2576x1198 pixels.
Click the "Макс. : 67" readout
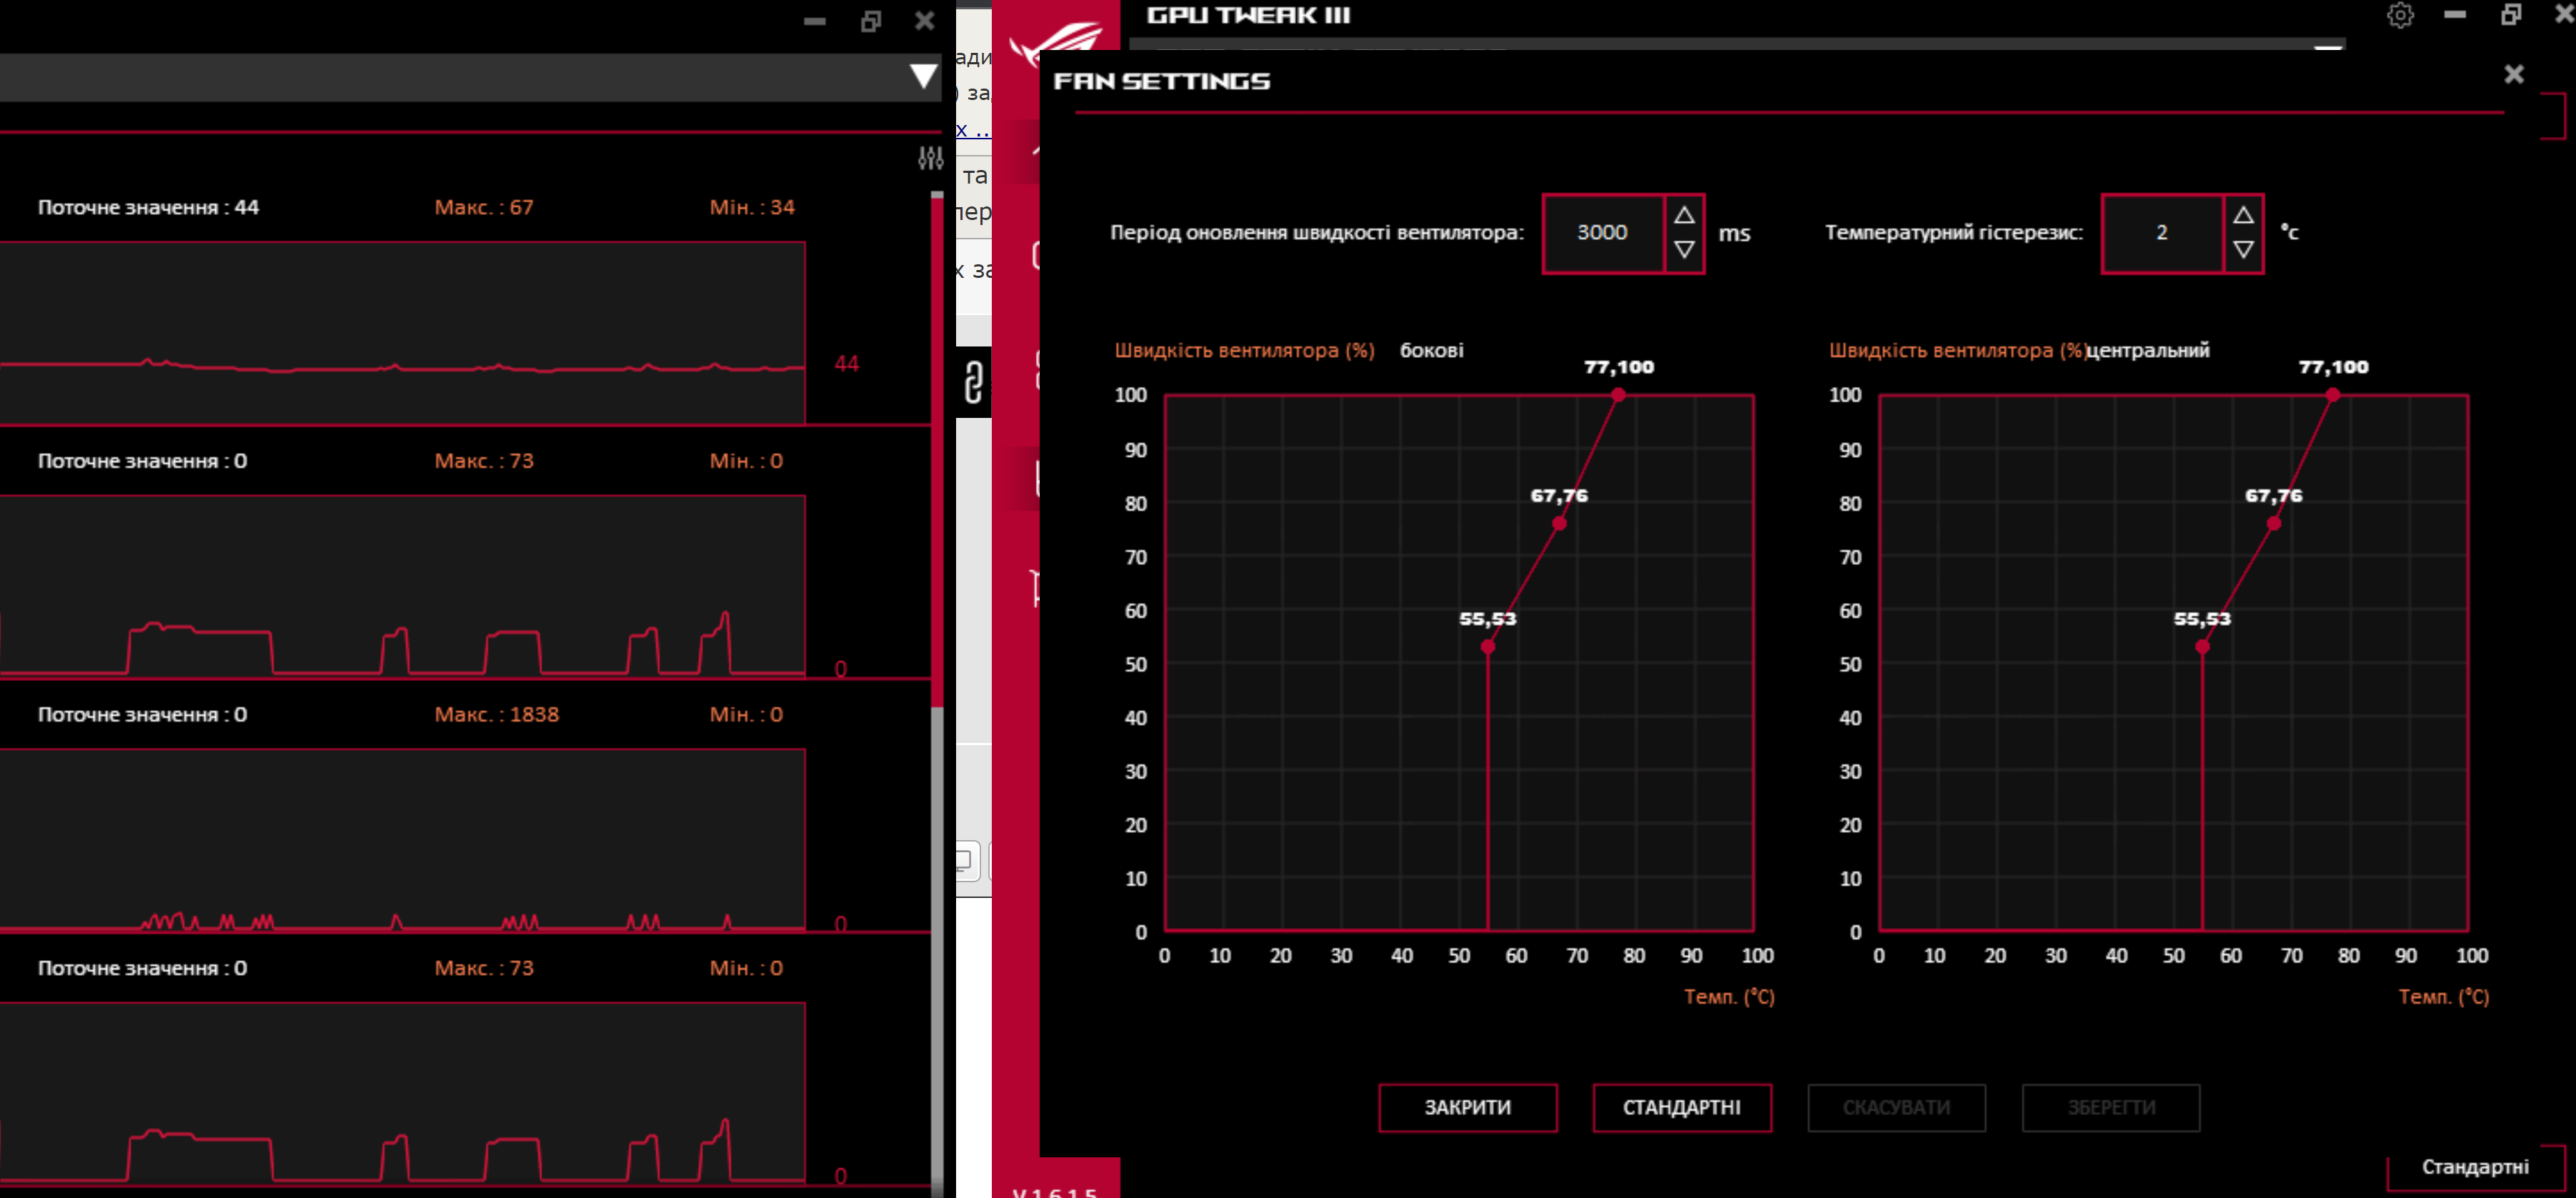tap(484, 208)
